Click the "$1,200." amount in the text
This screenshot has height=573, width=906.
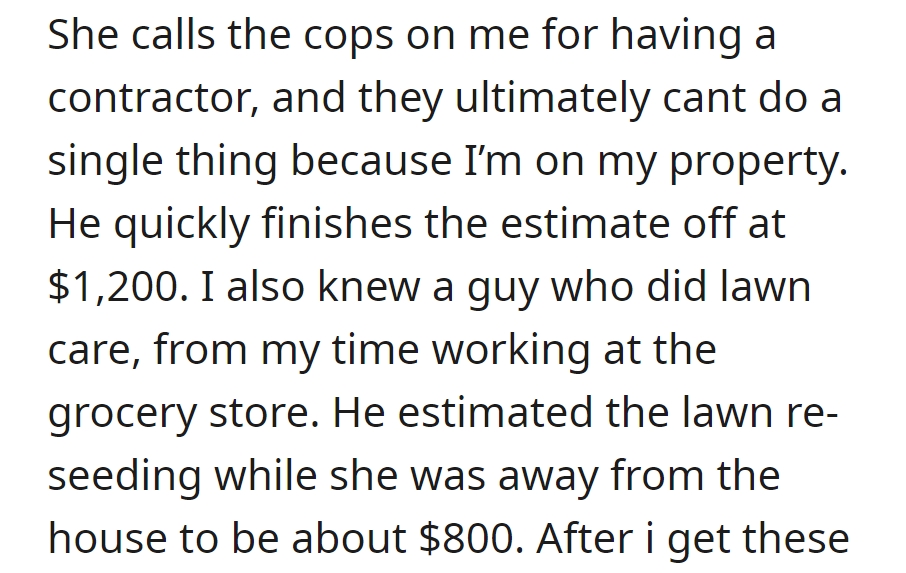click(118, 287)
